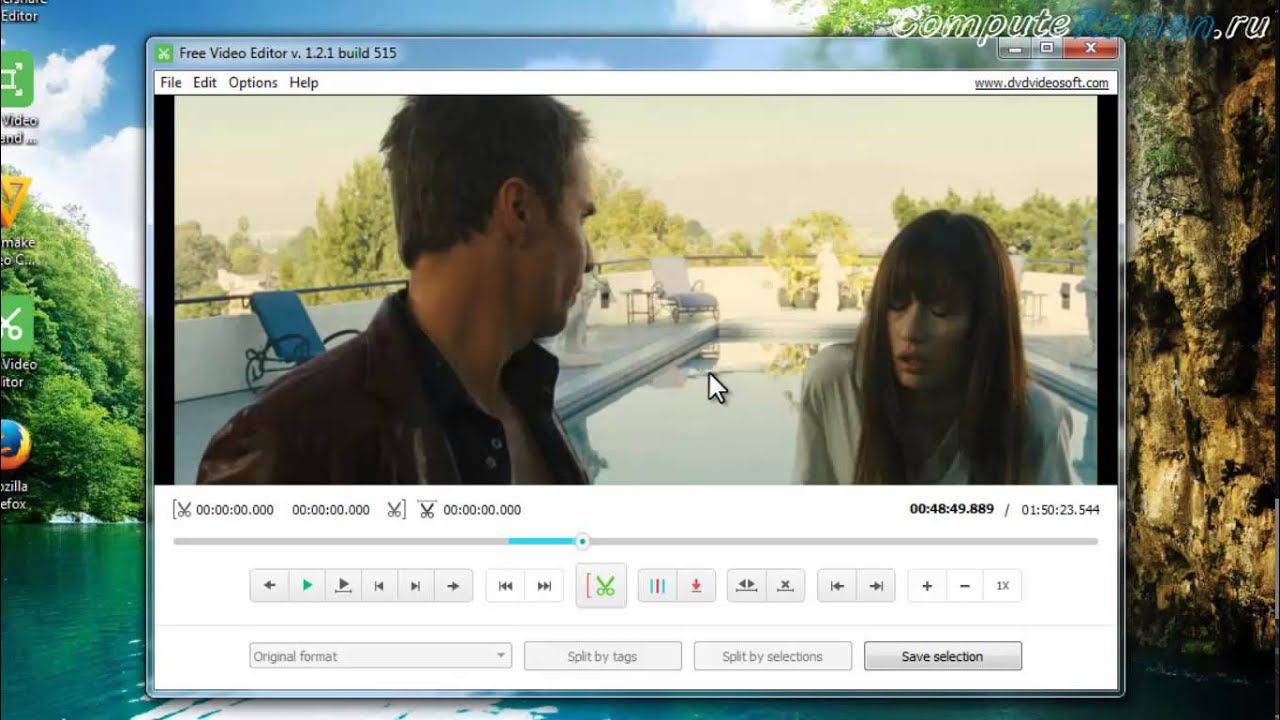Click the Split by selections button
Screen dimensions: 1280x720
click(x=772, y=656)
